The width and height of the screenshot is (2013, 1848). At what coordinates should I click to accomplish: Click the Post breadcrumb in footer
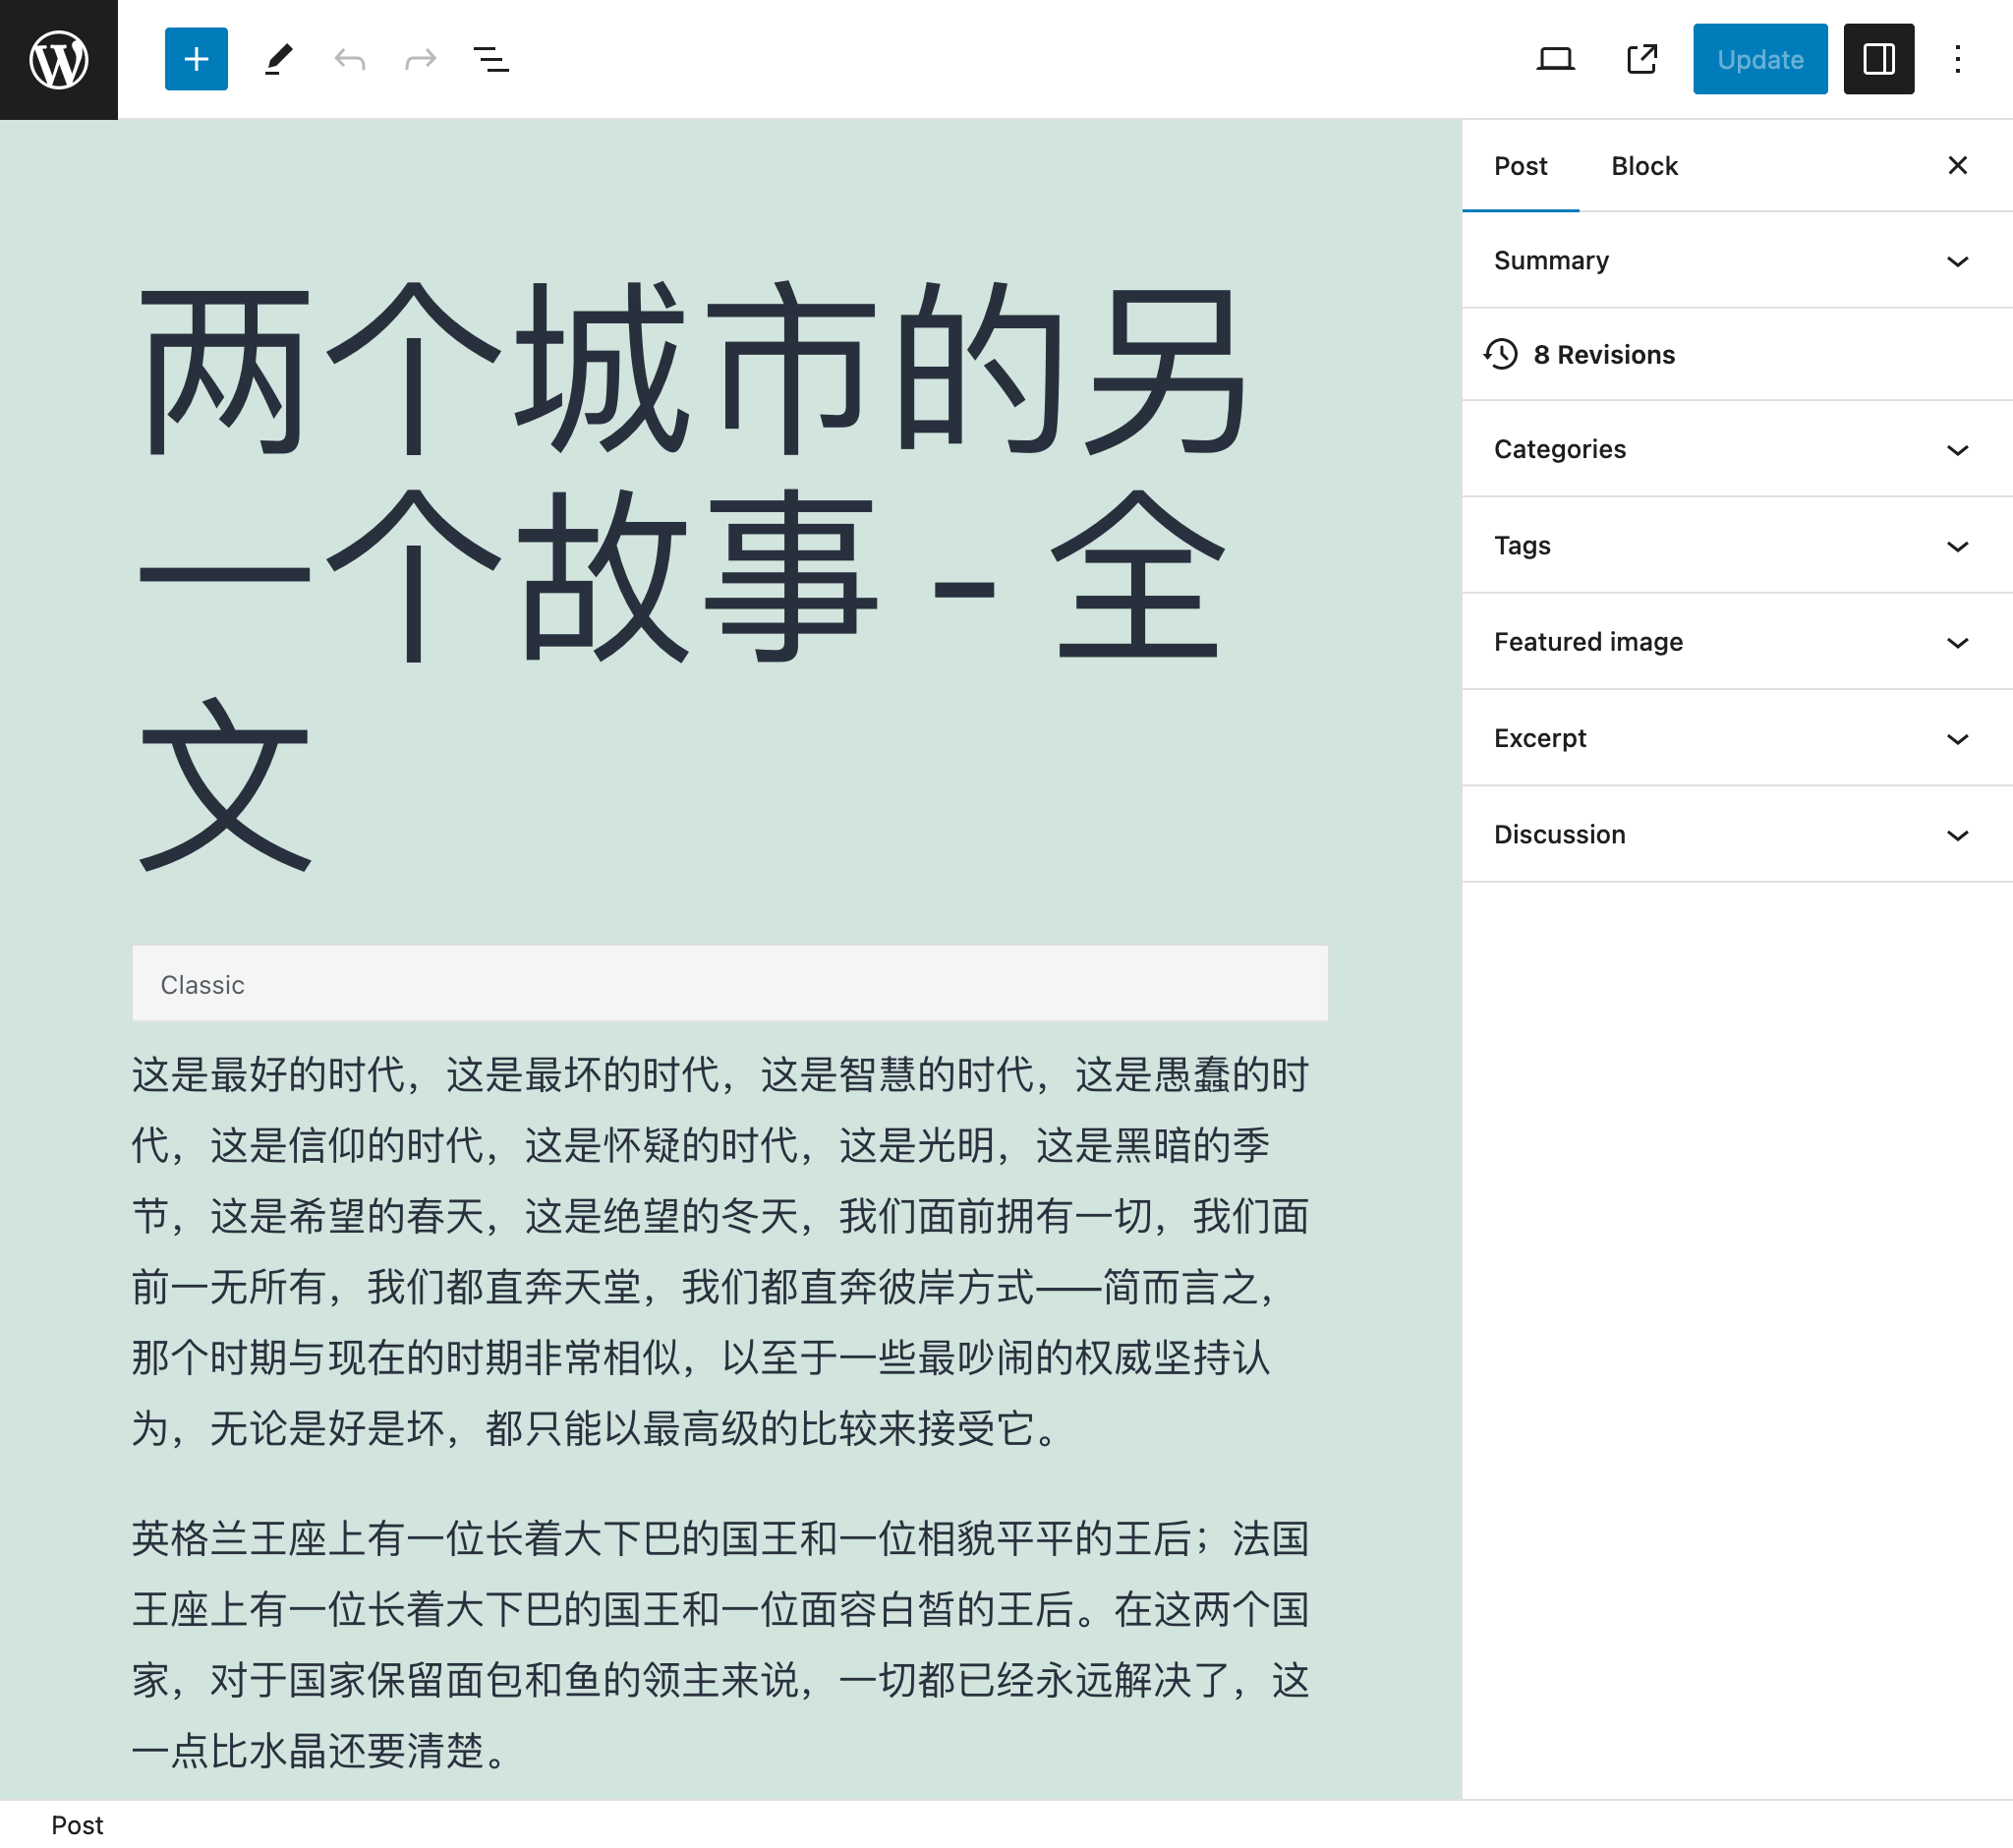point(77,1826)
